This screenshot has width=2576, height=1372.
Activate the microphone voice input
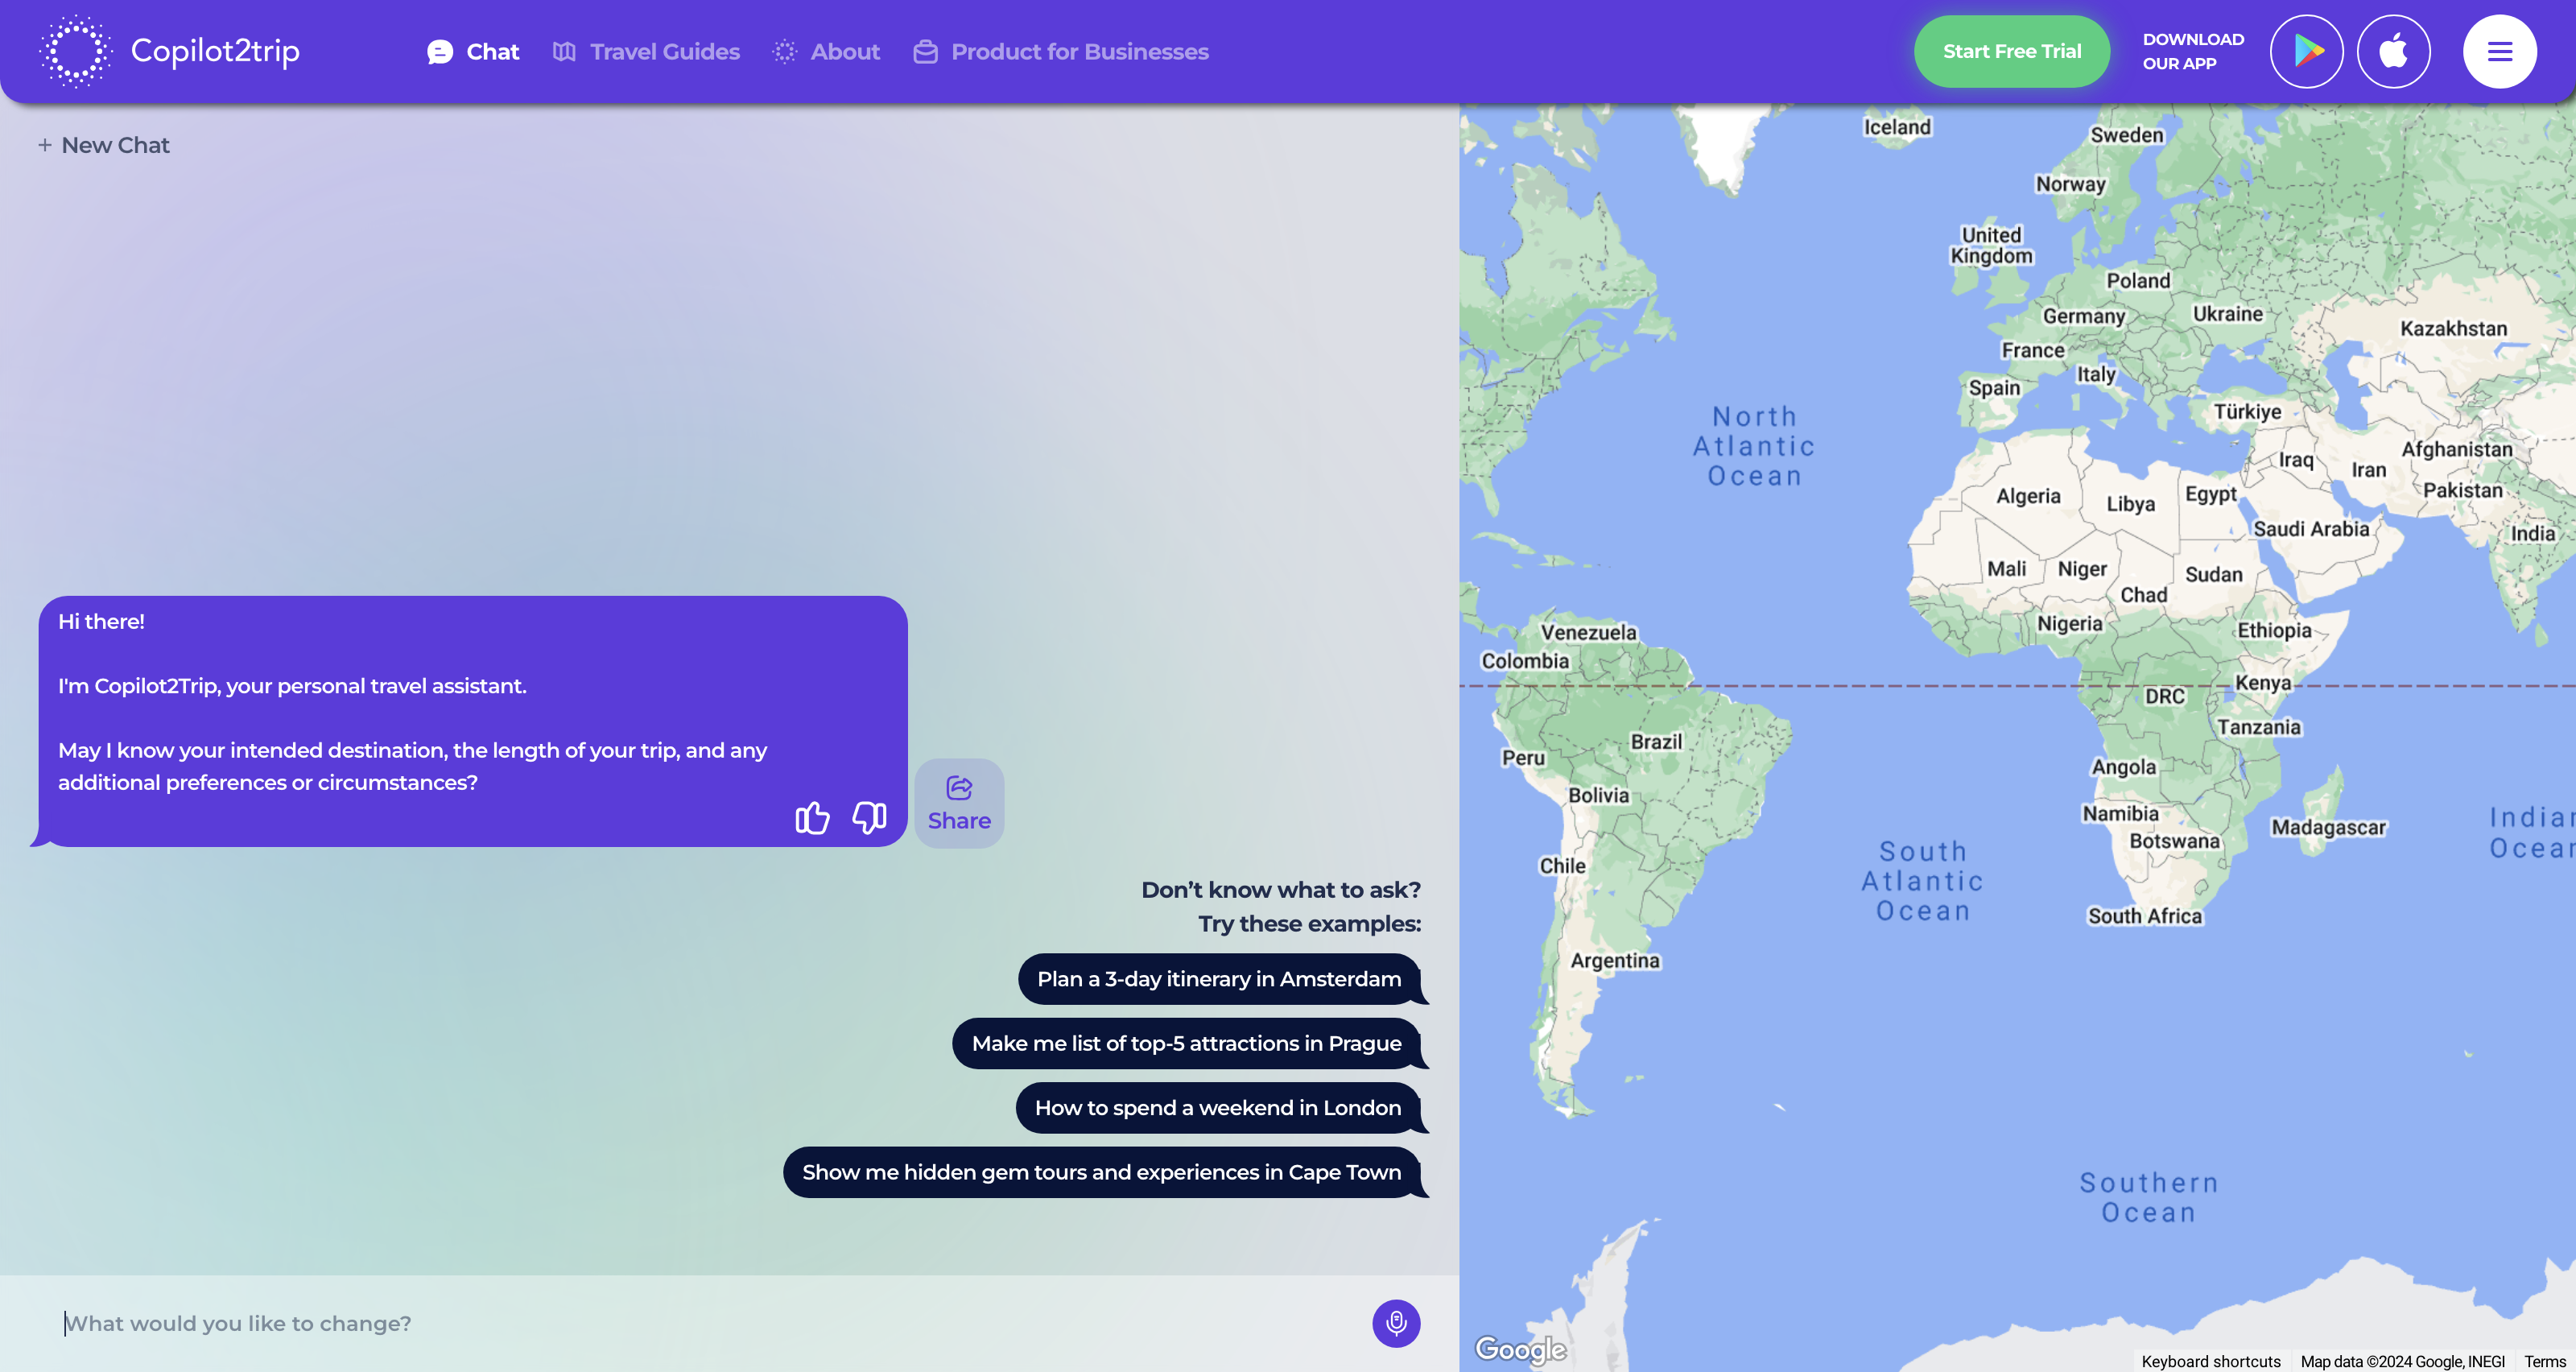[x=1396, y=1323]
